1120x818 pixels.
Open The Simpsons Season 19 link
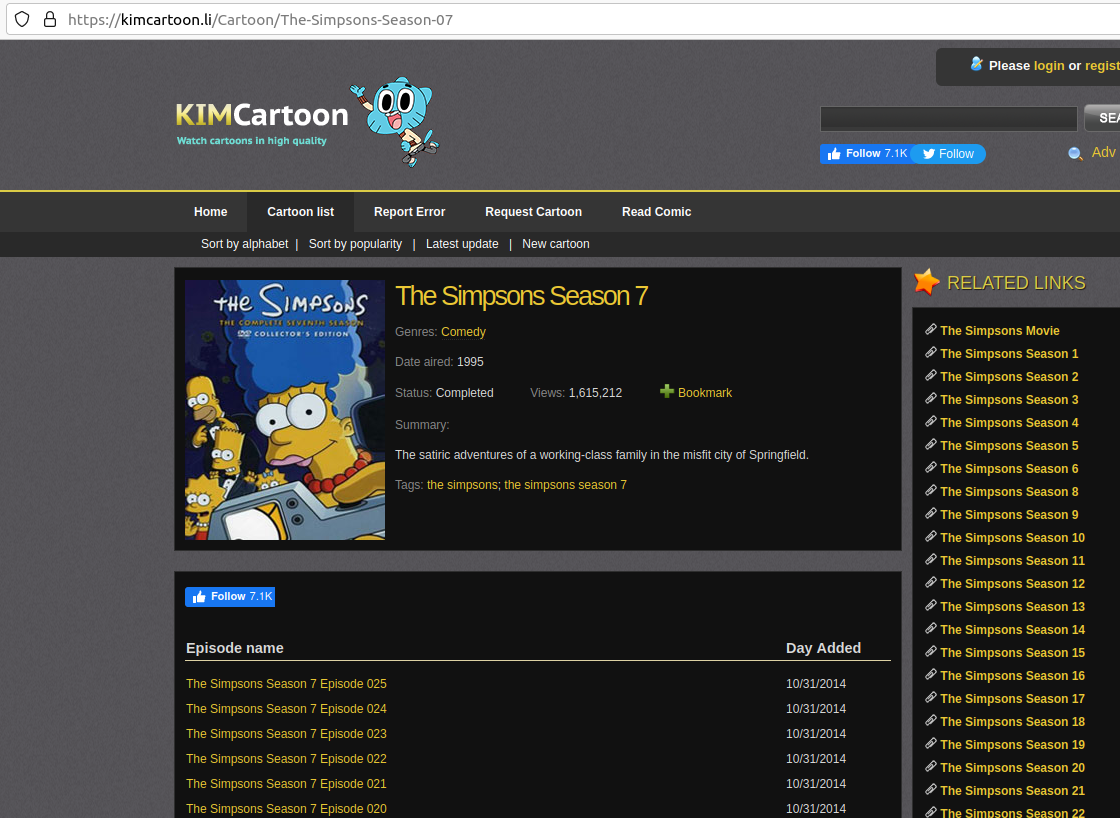pos(1013,744)
